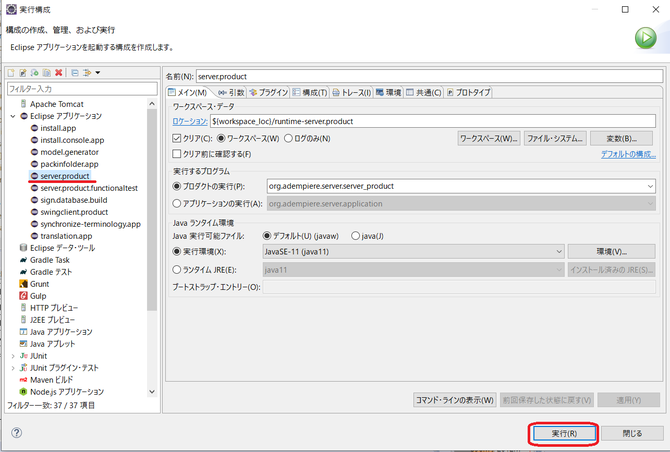Click the Node.js アプリケーション green icon
The width and height of the screenshot is (670, 452).
pos(24,391)
